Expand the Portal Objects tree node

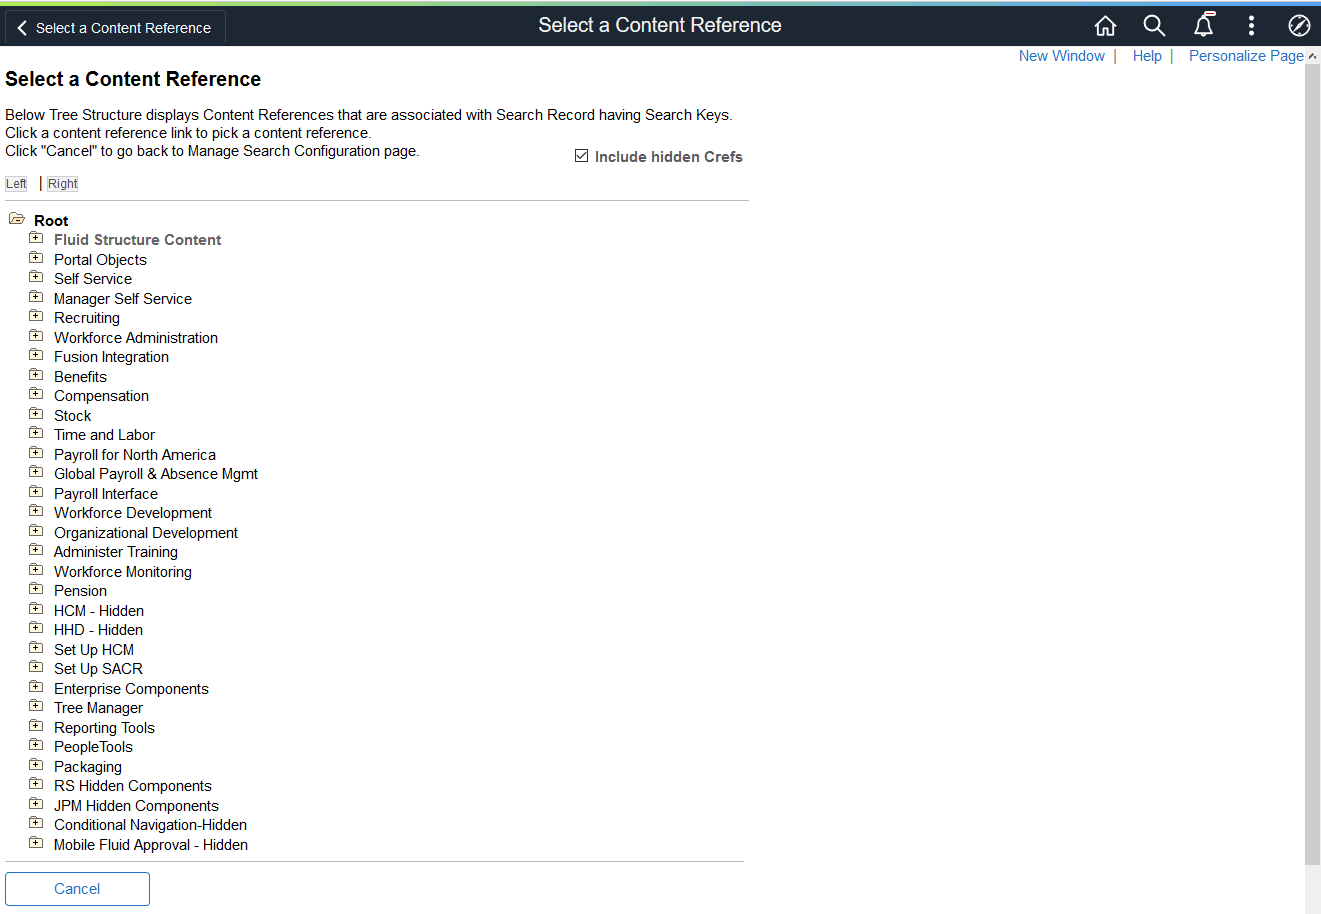click(35, 257)
